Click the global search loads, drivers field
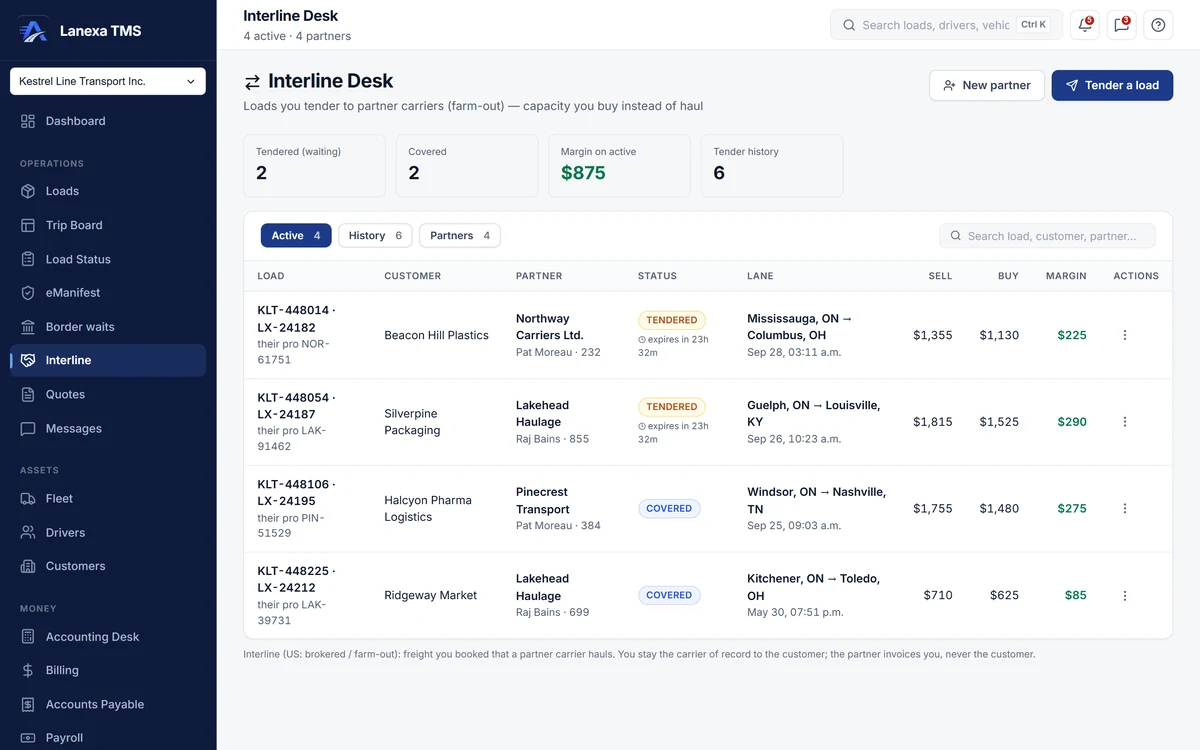Screen dimensions: 1200x750 coord(946,25)
